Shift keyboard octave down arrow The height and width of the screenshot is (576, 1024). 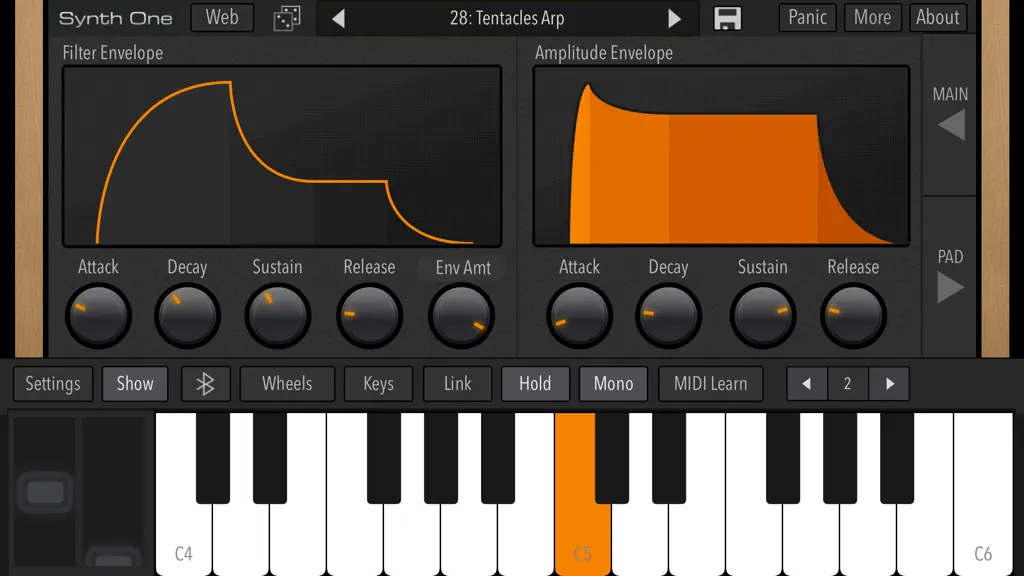pos(807,384)
